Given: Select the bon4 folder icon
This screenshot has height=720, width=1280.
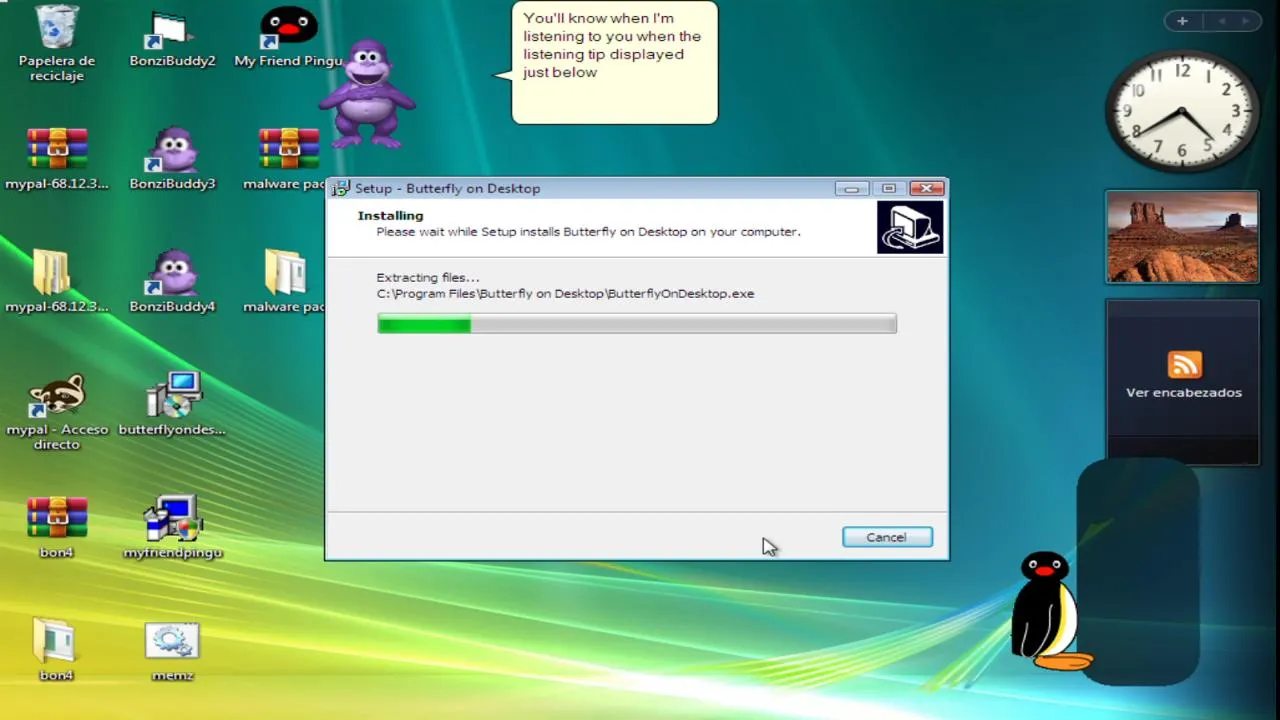Looking at the screenshot, I should 55,642.
